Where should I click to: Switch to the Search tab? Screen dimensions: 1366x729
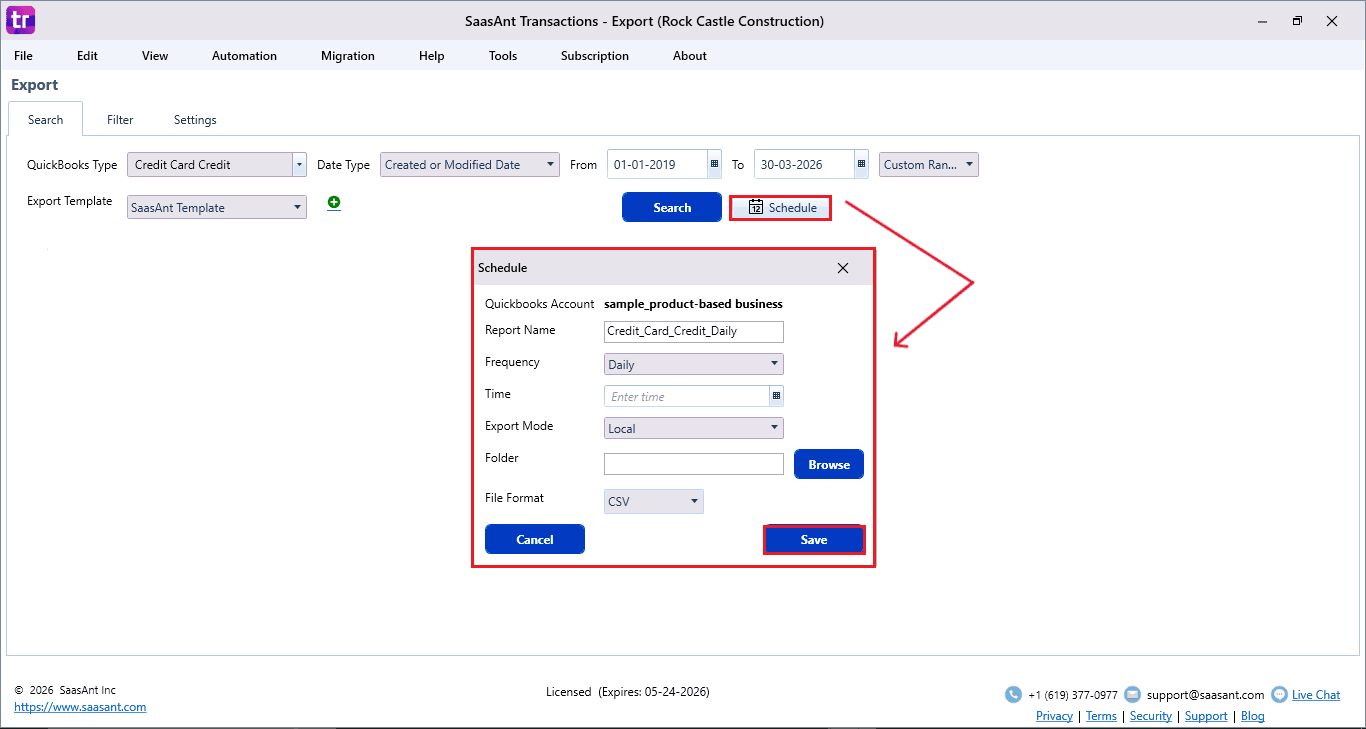46,120
